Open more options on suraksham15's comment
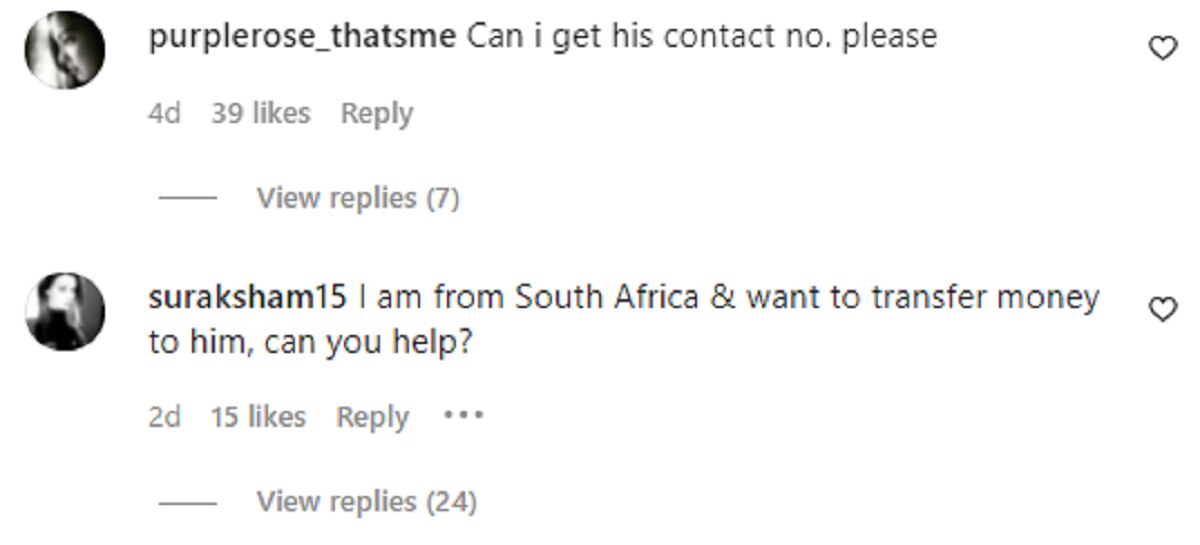The width and height of the screenshot is (1200, 545). click(464, 415)
